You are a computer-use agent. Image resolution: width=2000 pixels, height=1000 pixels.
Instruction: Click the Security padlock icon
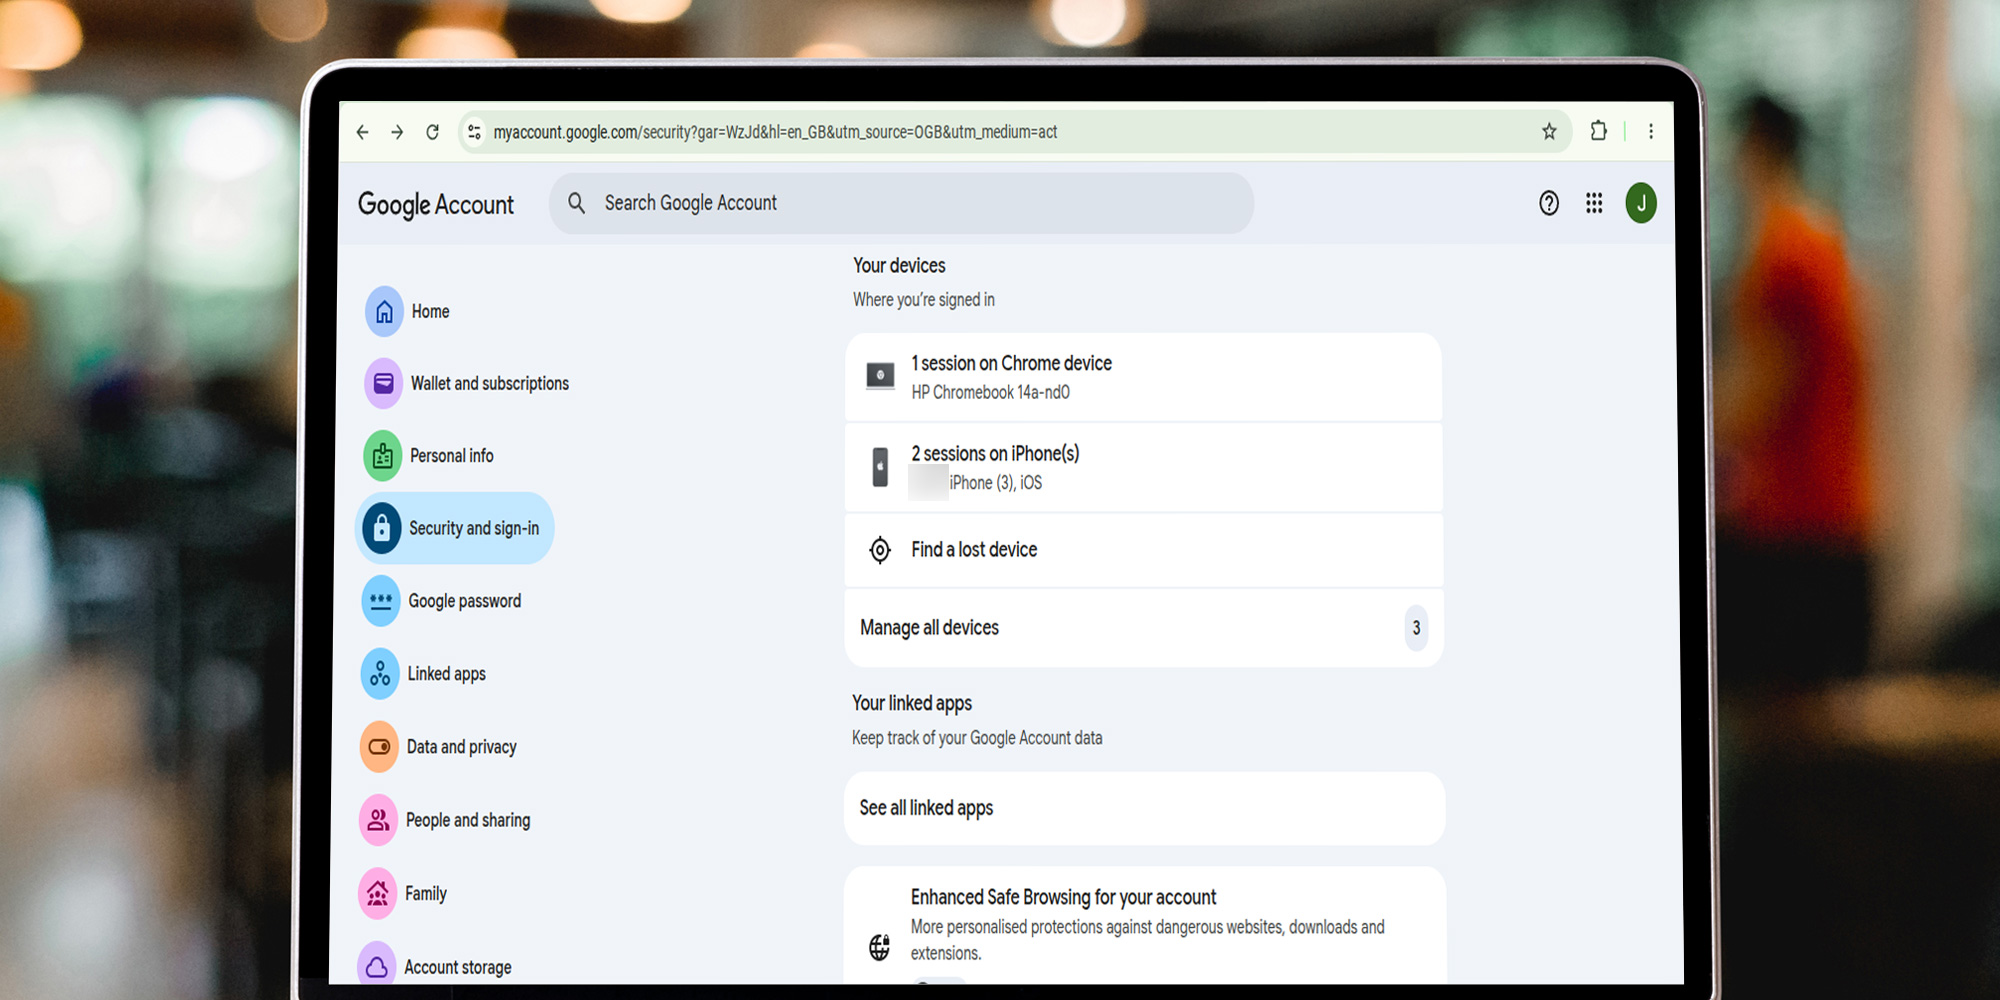pyautogui.click(x=381, y=528)
